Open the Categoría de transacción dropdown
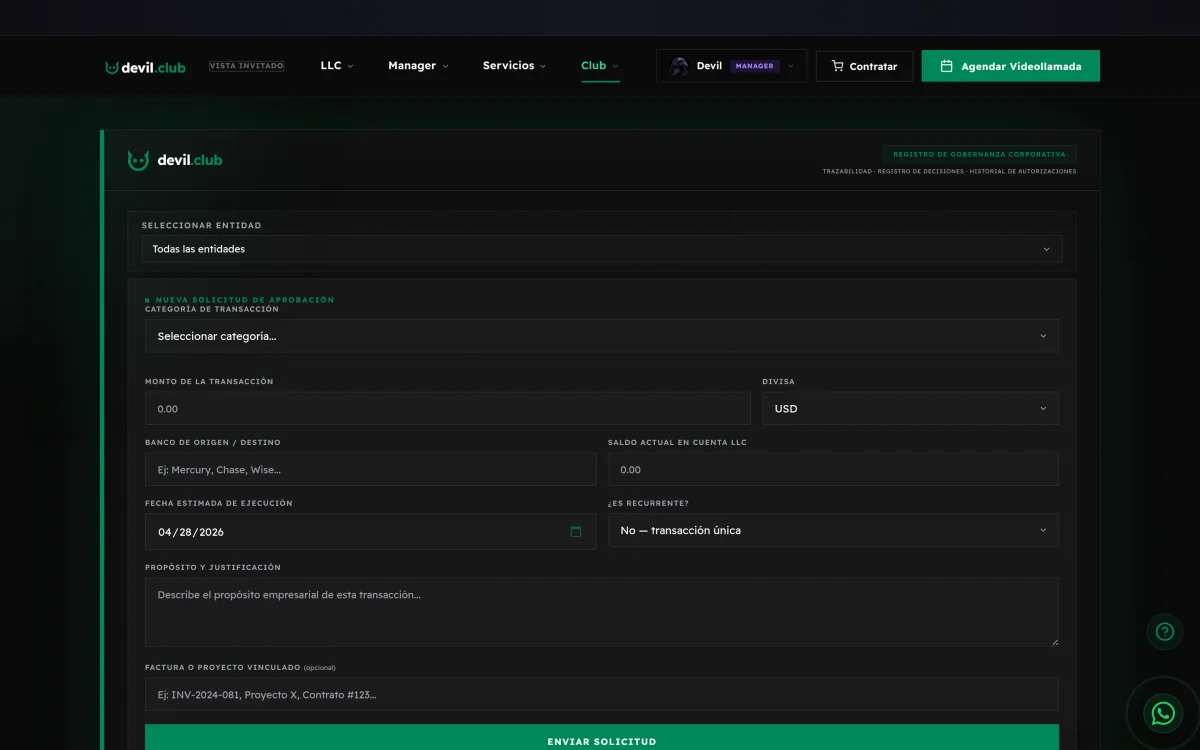Image resolution: width=1200 pixels, height=750 pixels. (601, 336)
